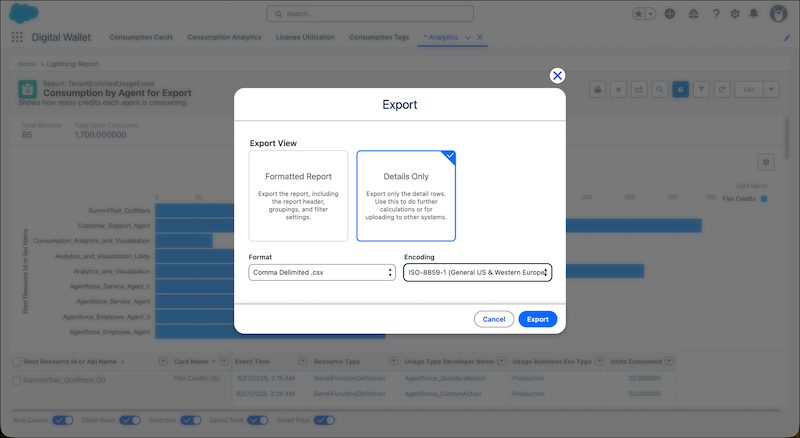Open Help question mark icon
Viewport: 800px width, 438px height.
716,14
